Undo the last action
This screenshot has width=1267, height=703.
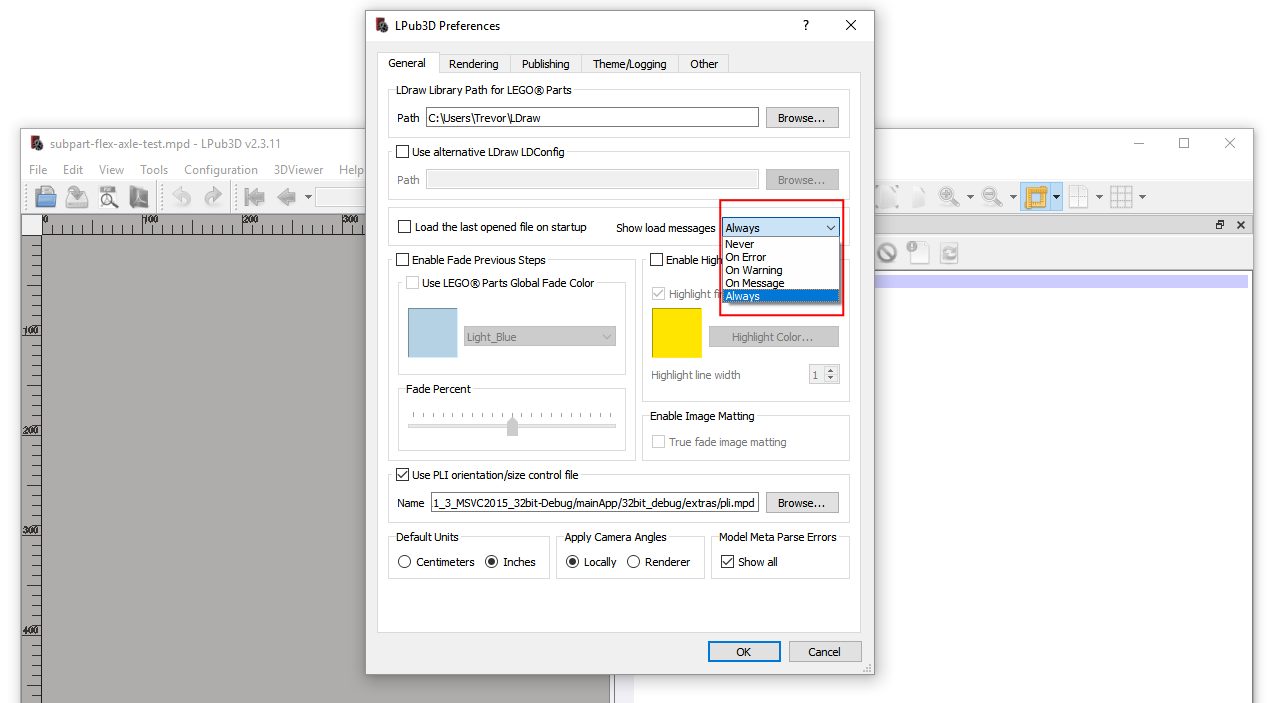pos(181,196)
